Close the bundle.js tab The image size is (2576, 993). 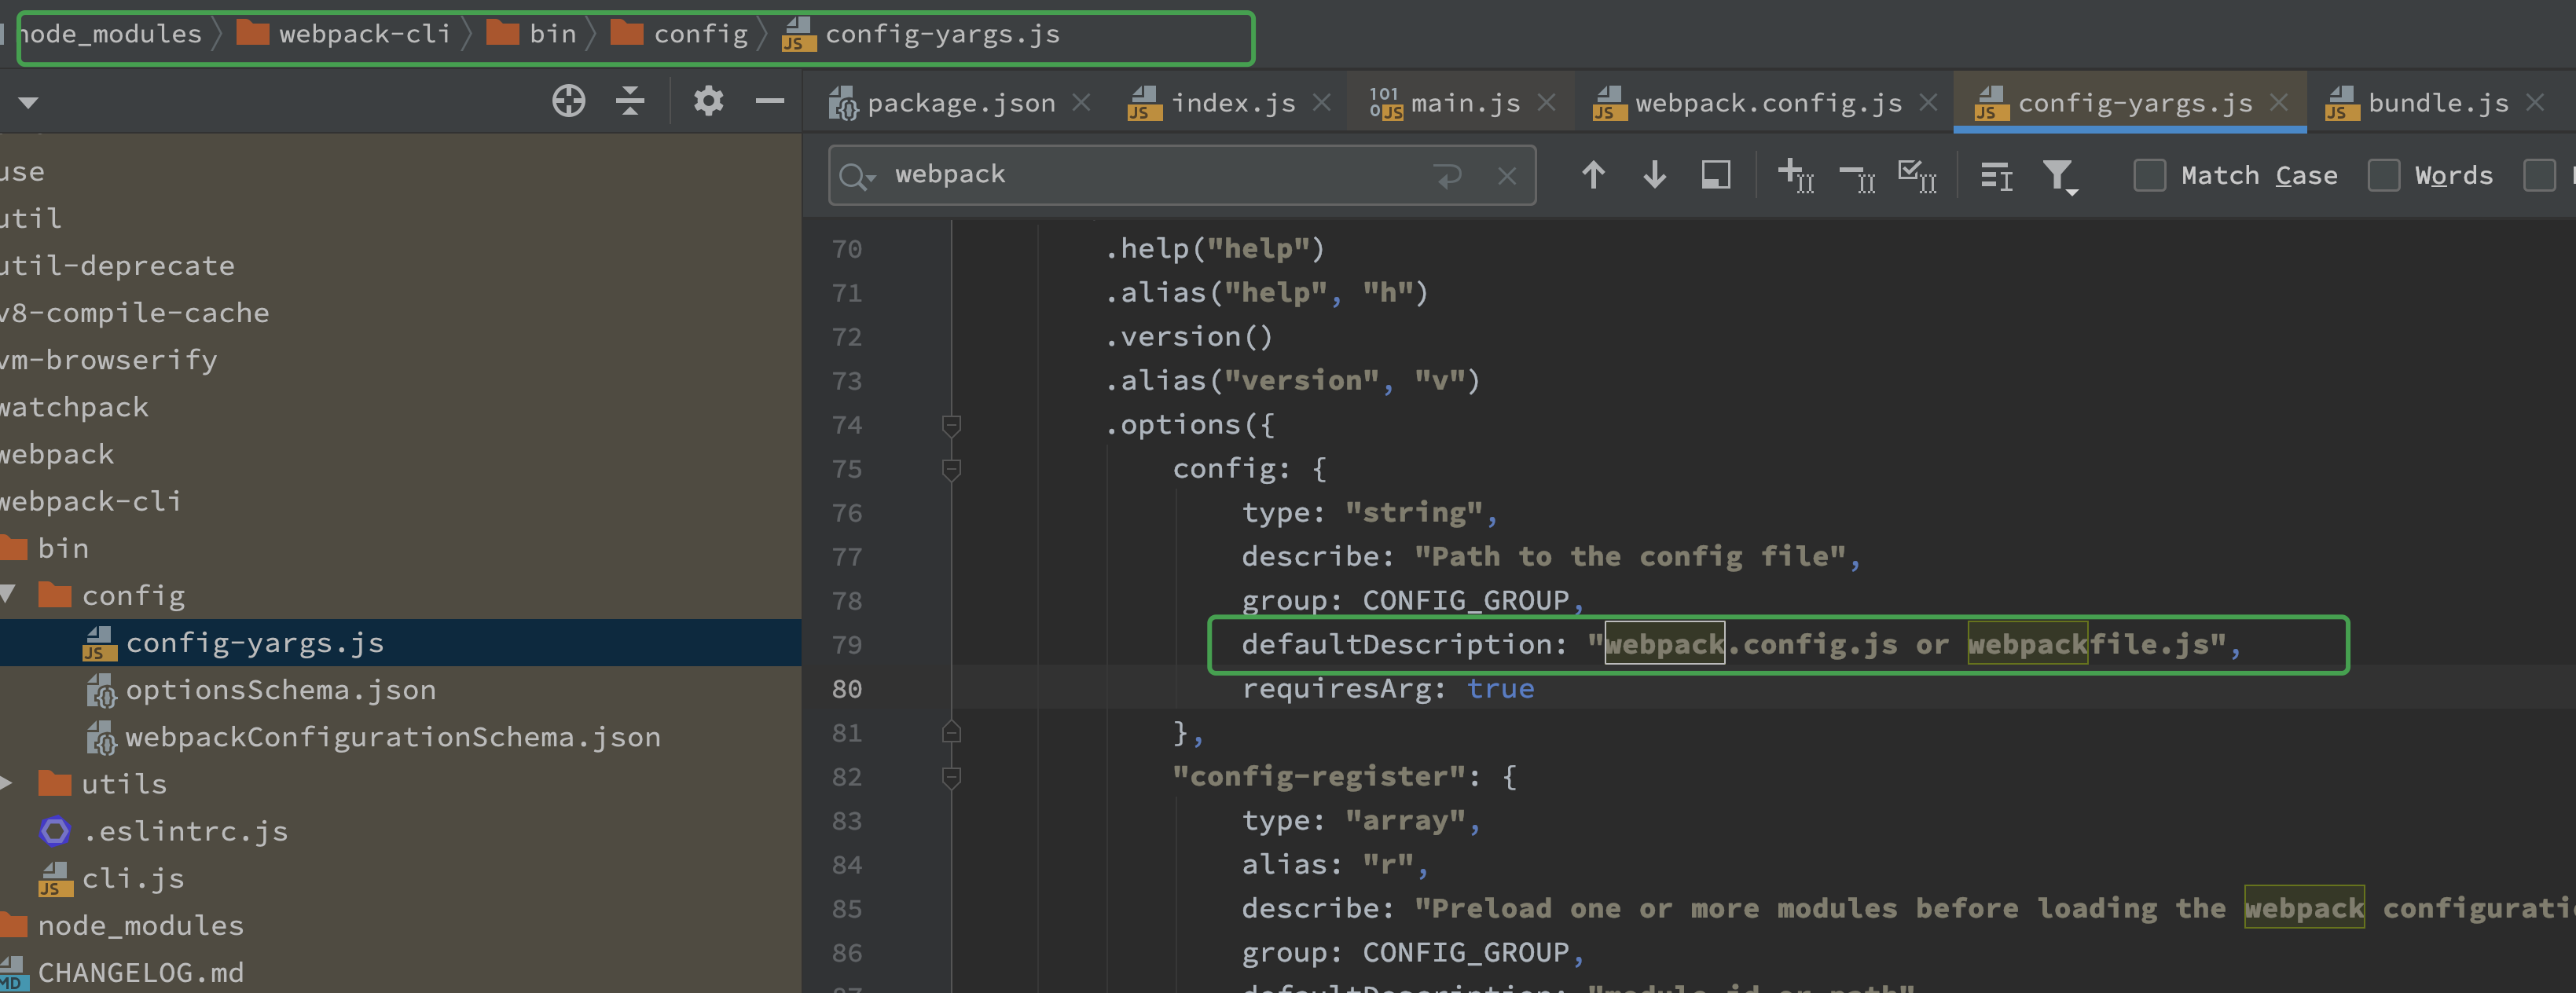[2535, 102]
